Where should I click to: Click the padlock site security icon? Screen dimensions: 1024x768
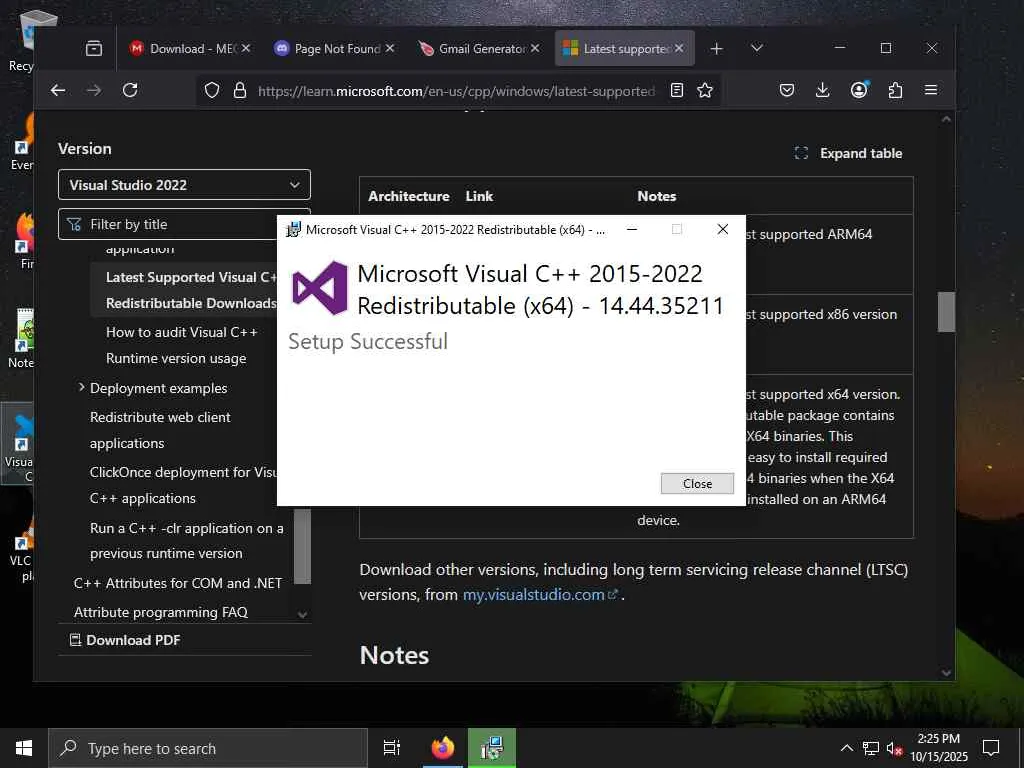point(240,90)
